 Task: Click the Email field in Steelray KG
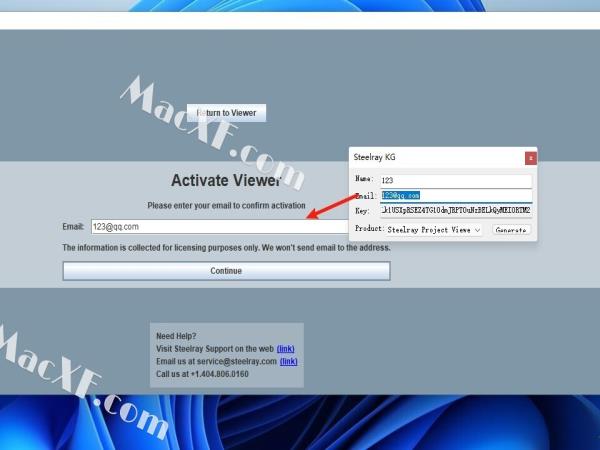tap(456, 196)
